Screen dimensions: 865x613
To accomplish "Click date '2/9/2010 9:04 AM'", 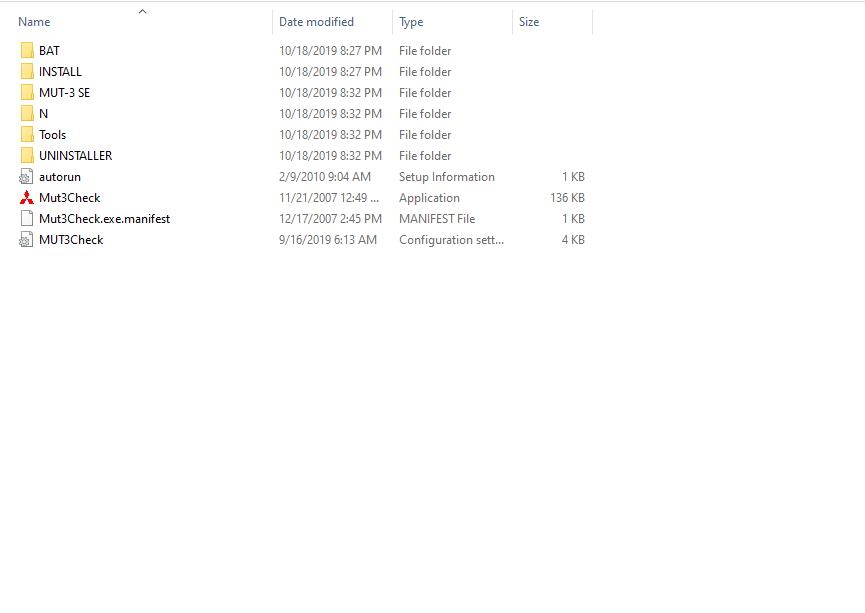I will [325, 177].
